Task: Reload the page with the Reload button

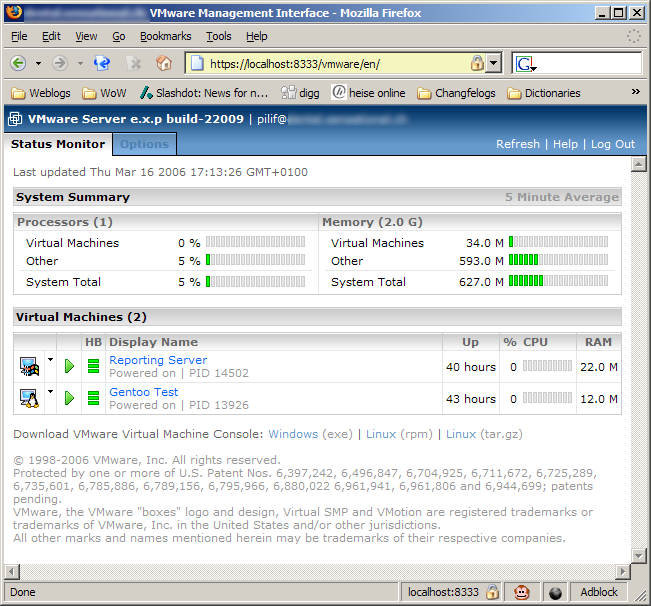Action: click(x=102, y=64)
